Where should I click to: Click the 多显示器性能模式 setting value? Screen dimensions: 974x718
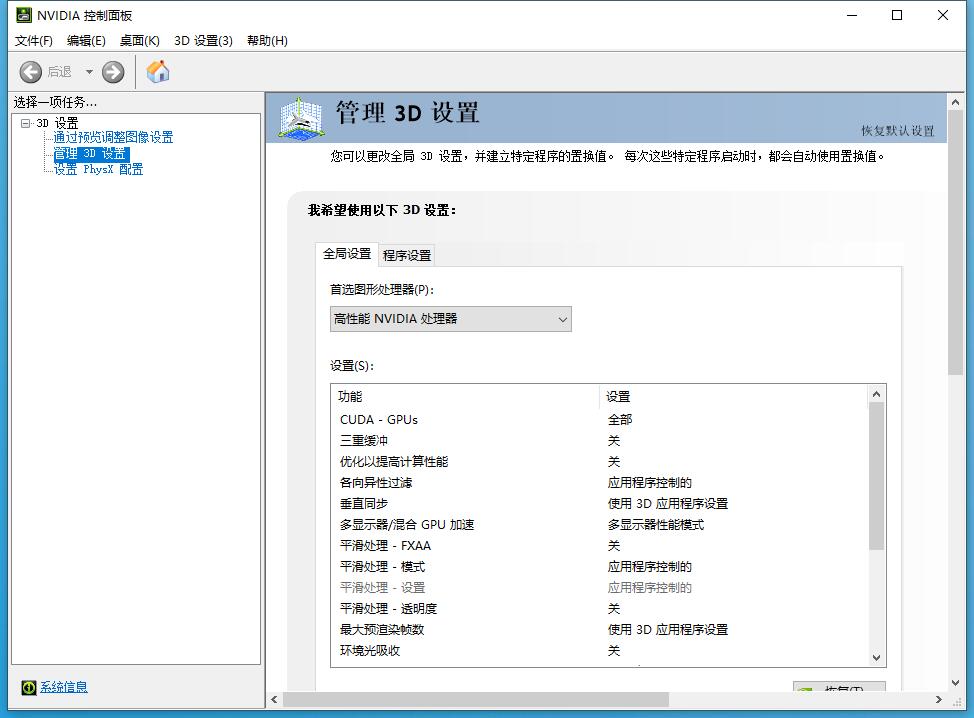[655, 525]
